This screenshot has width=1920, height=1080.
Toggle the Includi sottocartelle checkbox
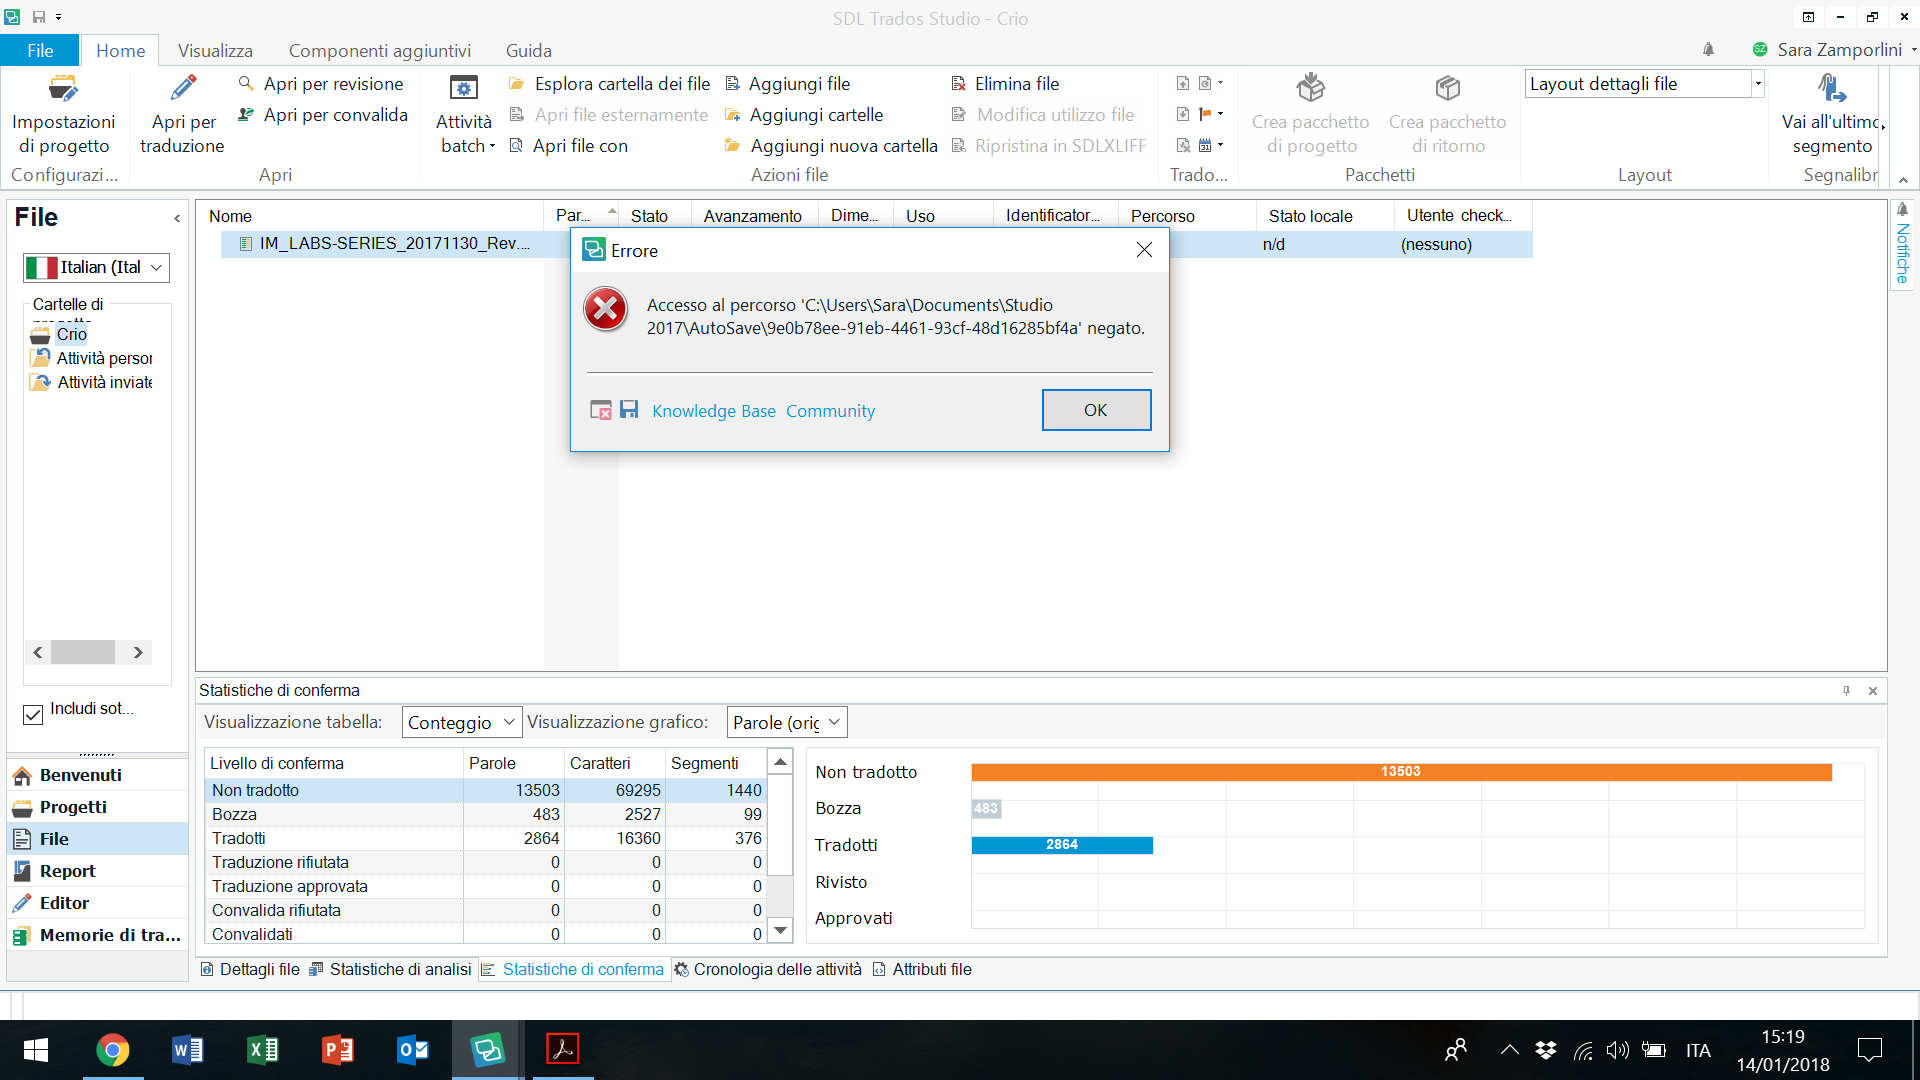(33, 714)
